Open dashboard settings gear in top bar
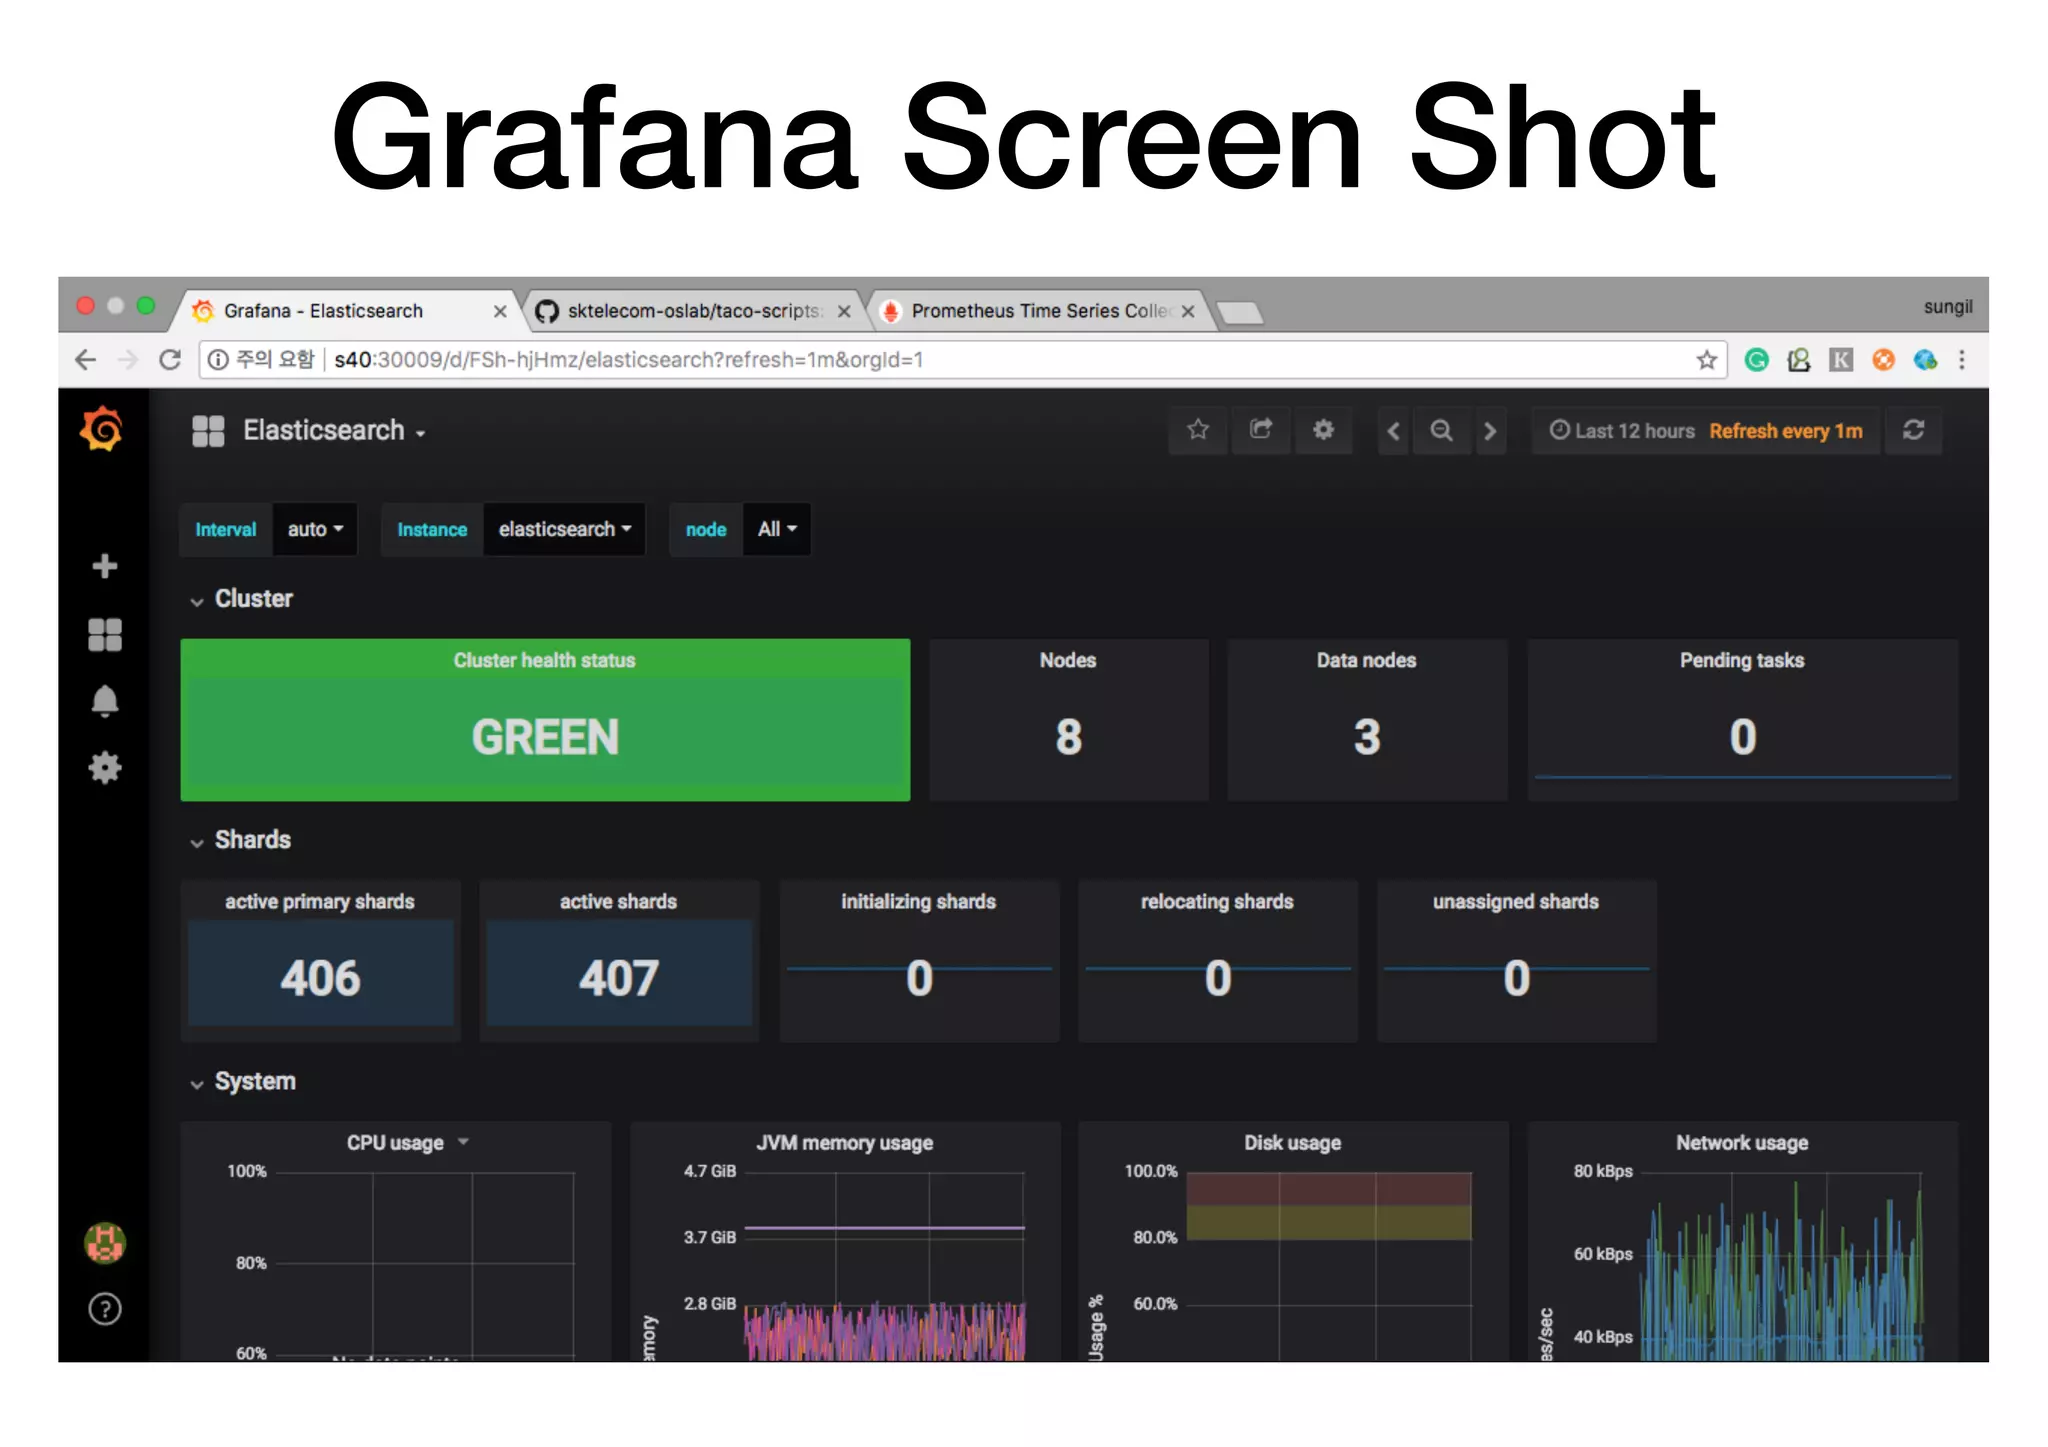The height and width of the screenshot is (1447, 2048). 1323,430
